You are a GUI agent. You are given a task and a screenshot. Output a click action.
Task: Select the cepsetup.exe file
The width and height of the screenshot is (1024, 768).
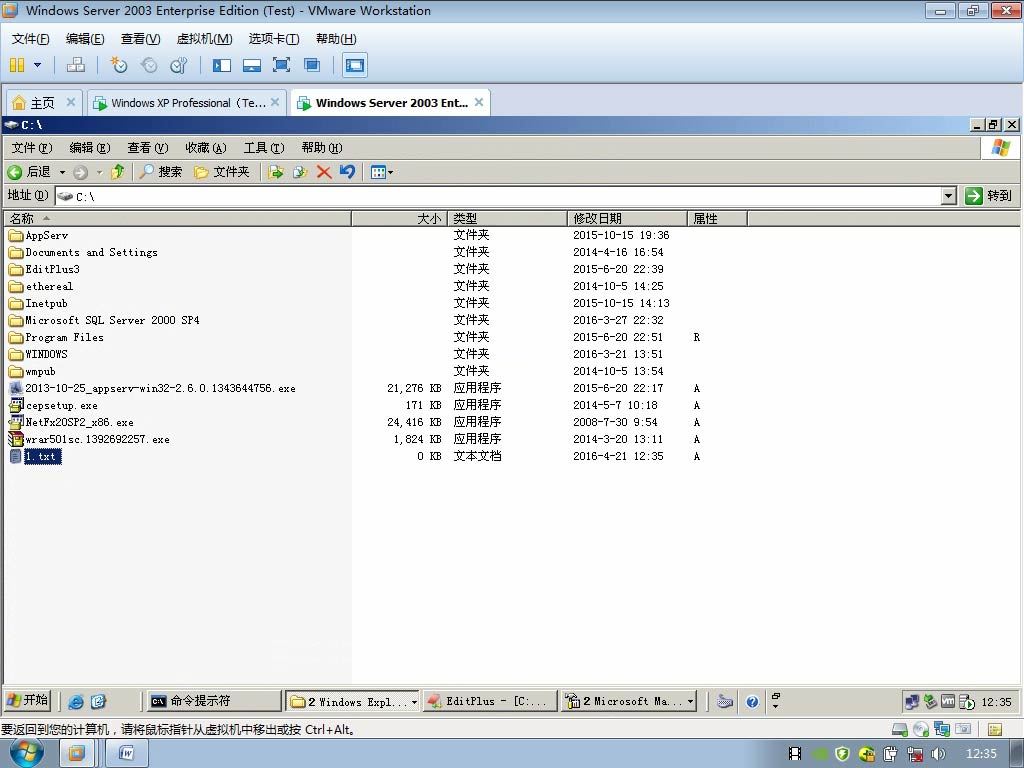point(54,405)
